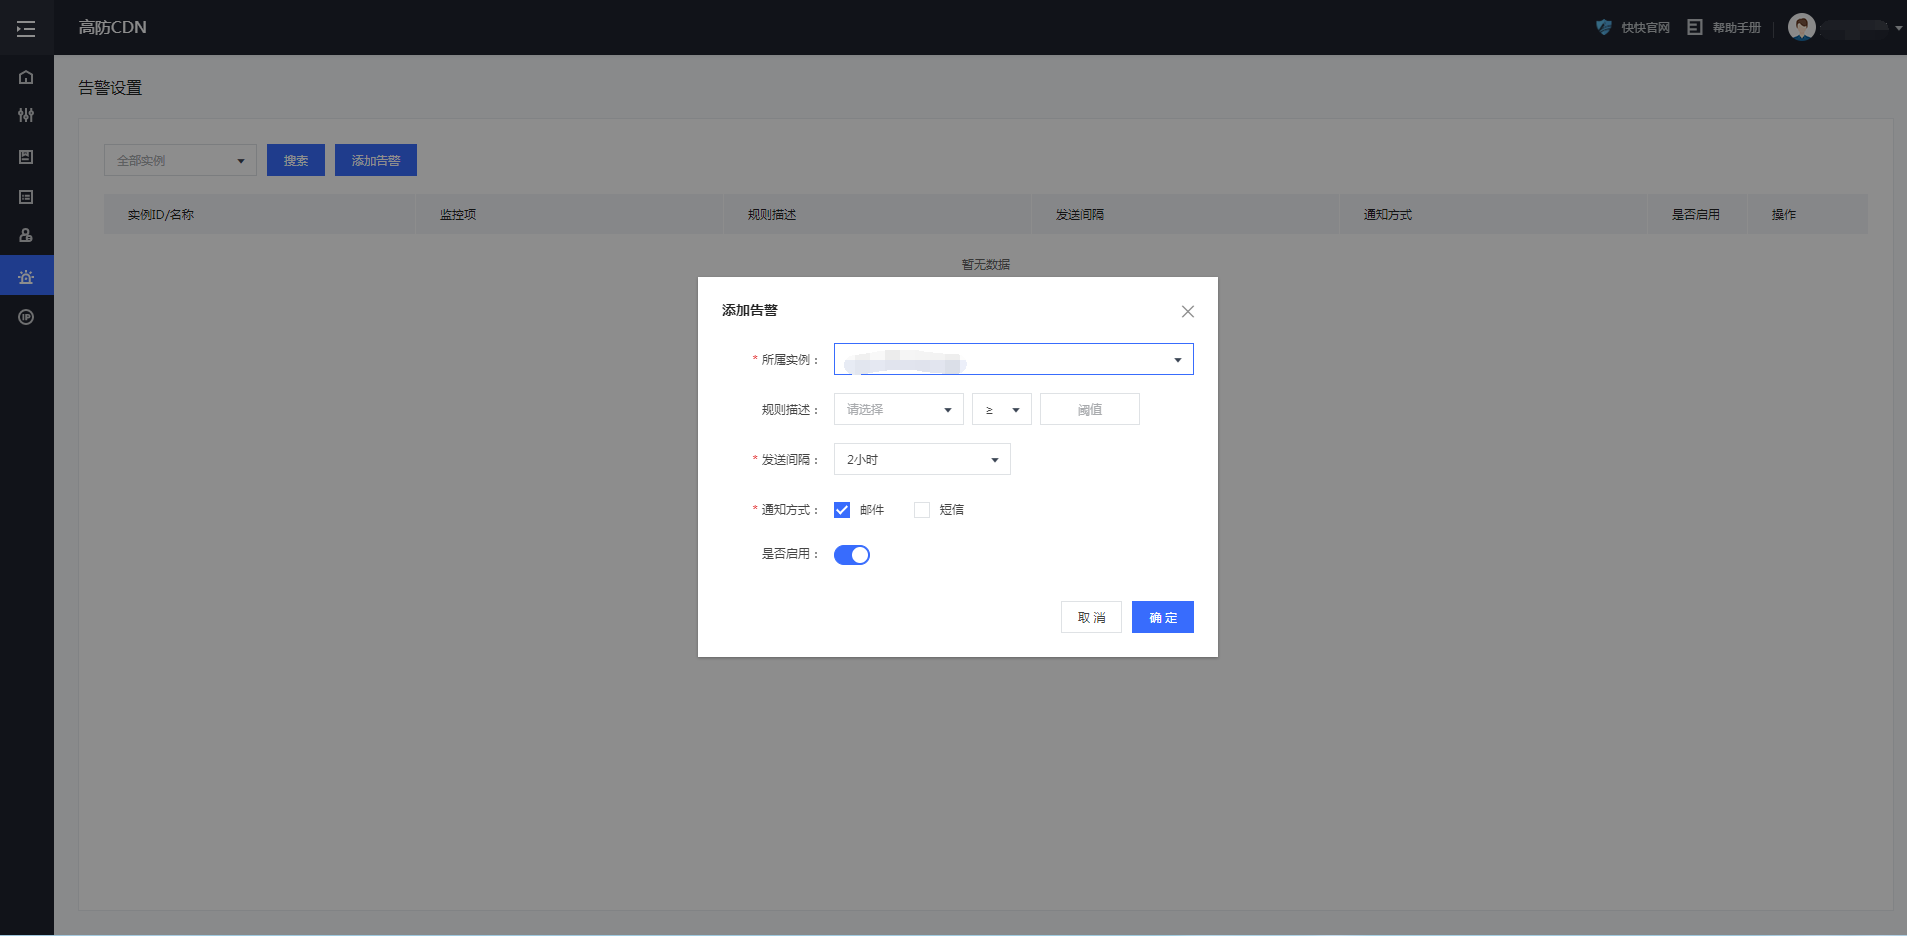Open the ≥ comparison operator dropdown

tap(1001, 409)
